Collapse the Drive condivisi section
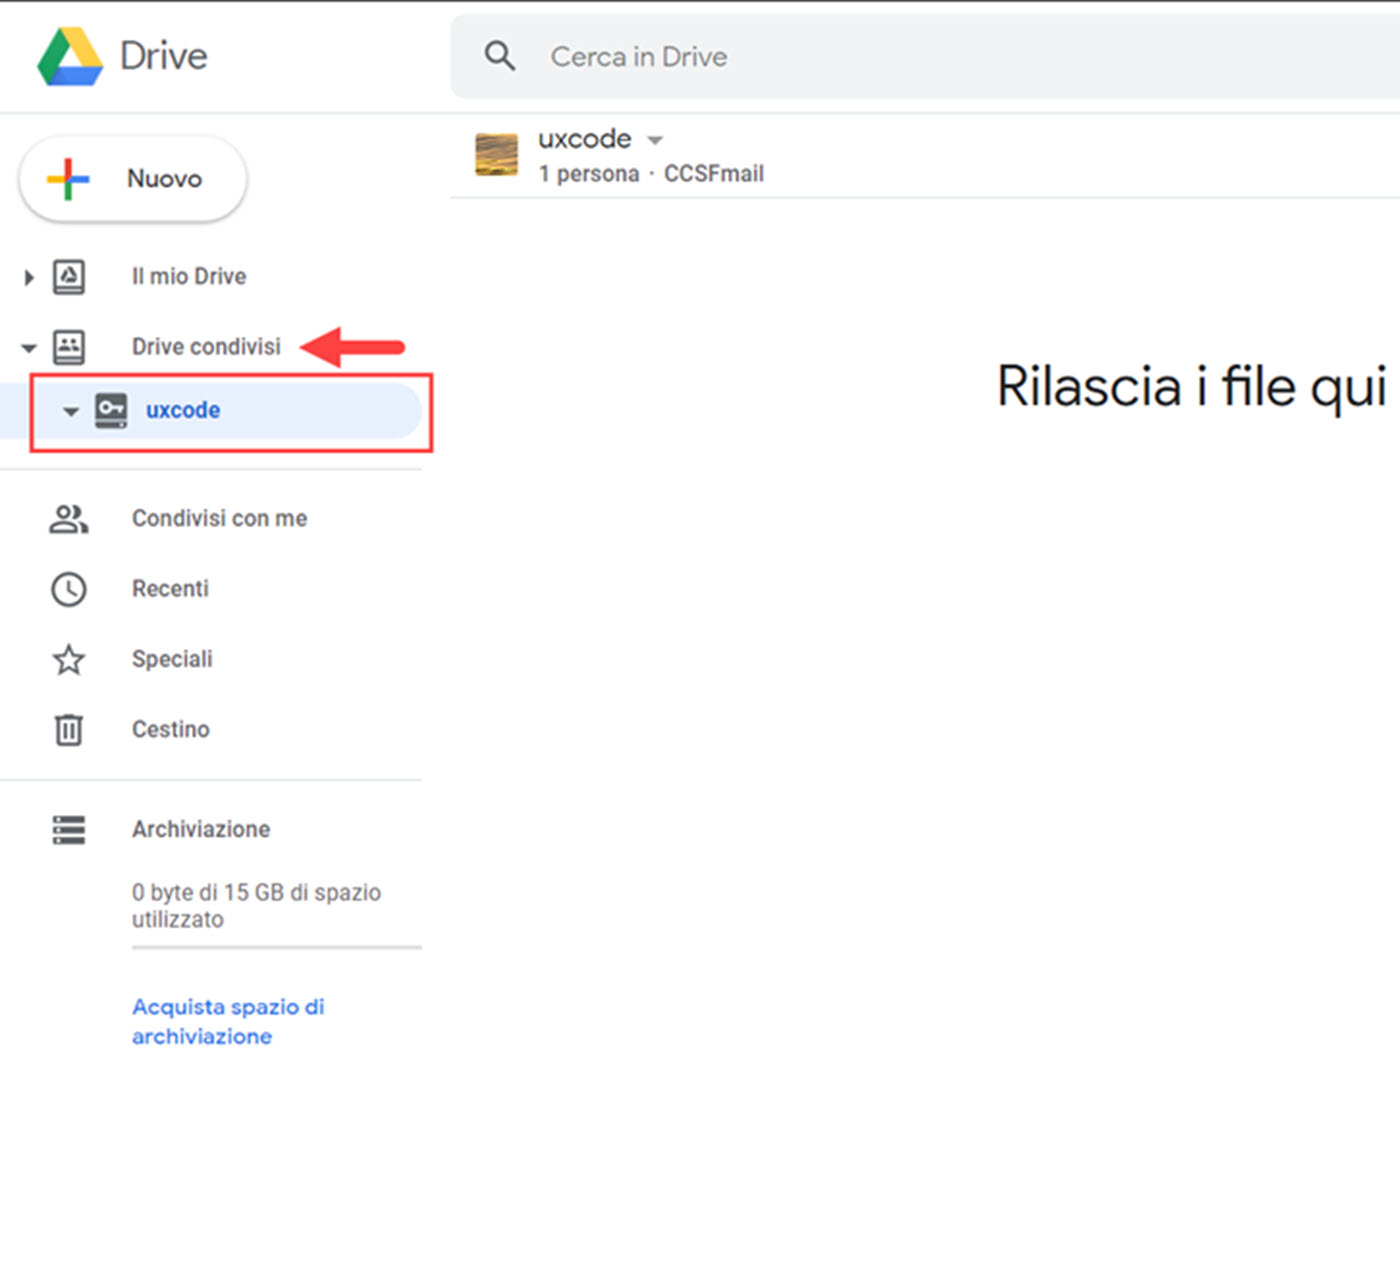The image size is (1400, 1269). coord(27,347)
